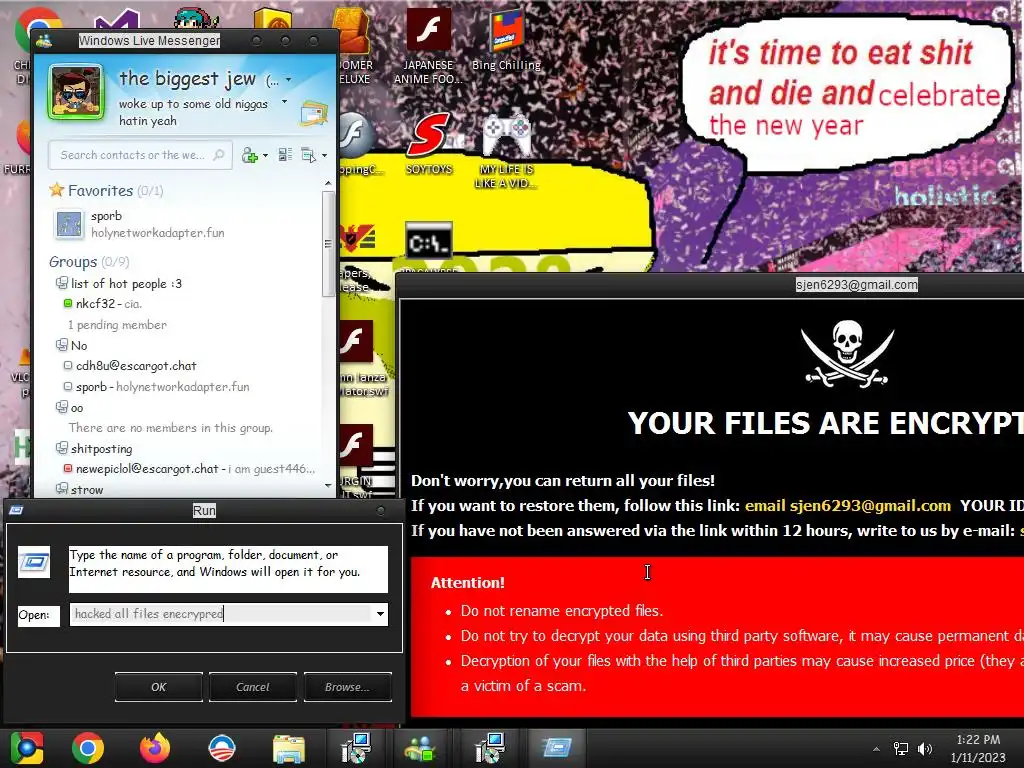
Task: Open the Bing Chilling desktop icon
Action: (506, 39)
